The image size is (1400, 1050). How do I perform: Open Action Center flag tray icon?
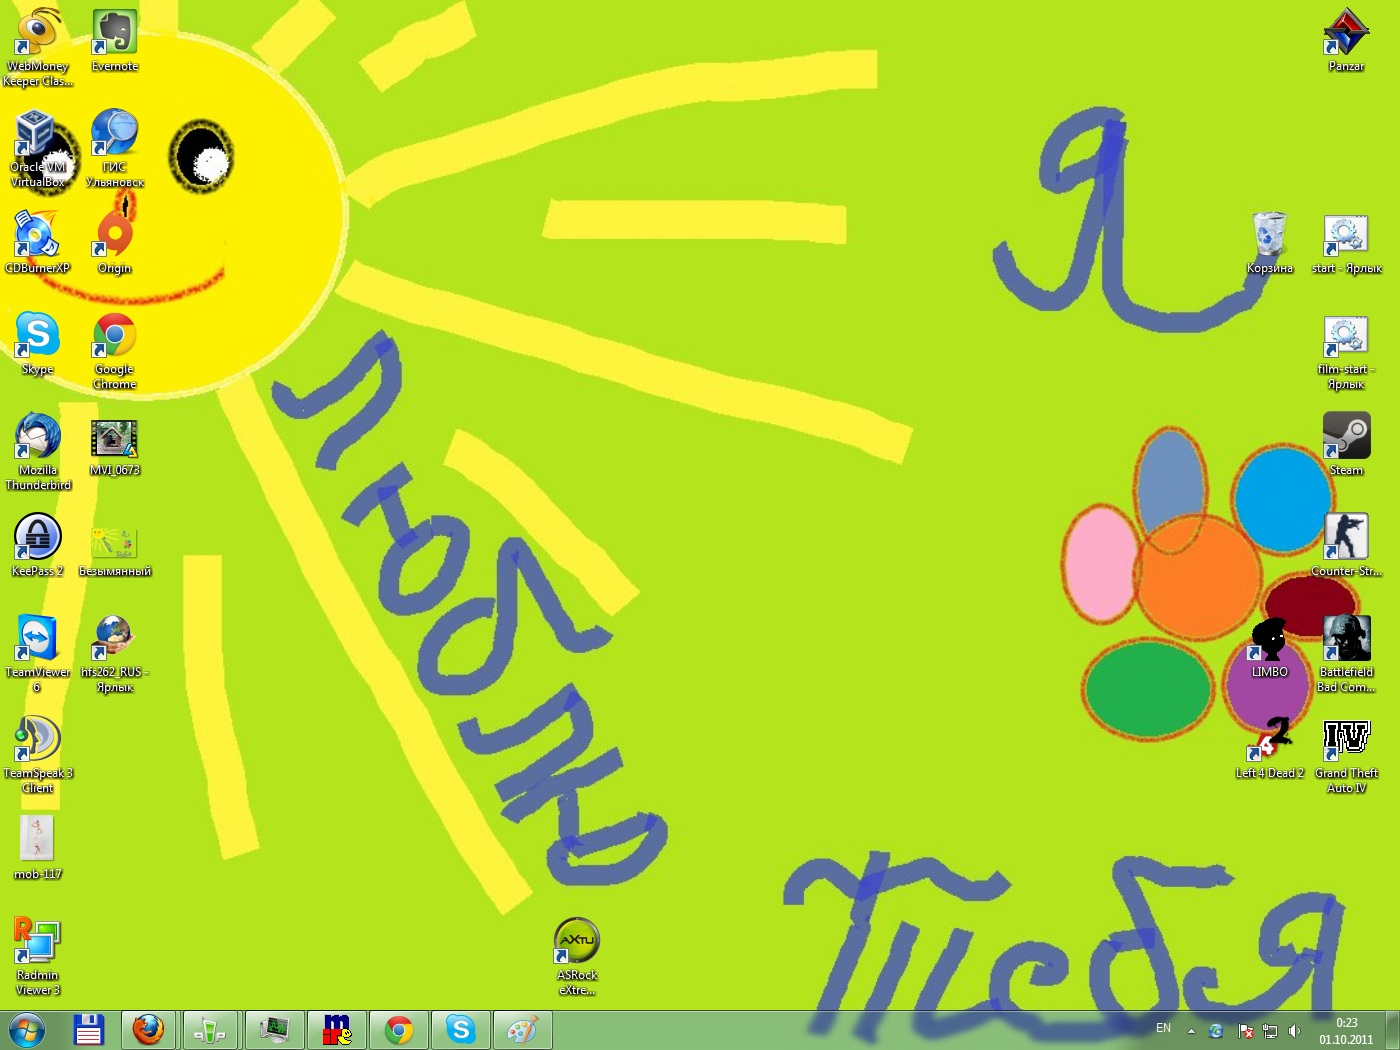(1245, 1030)
